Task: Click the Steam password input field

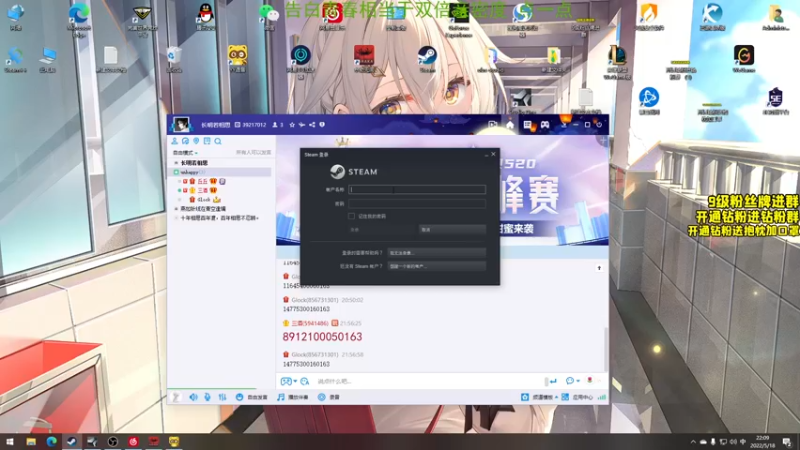Action: (416, 203)
